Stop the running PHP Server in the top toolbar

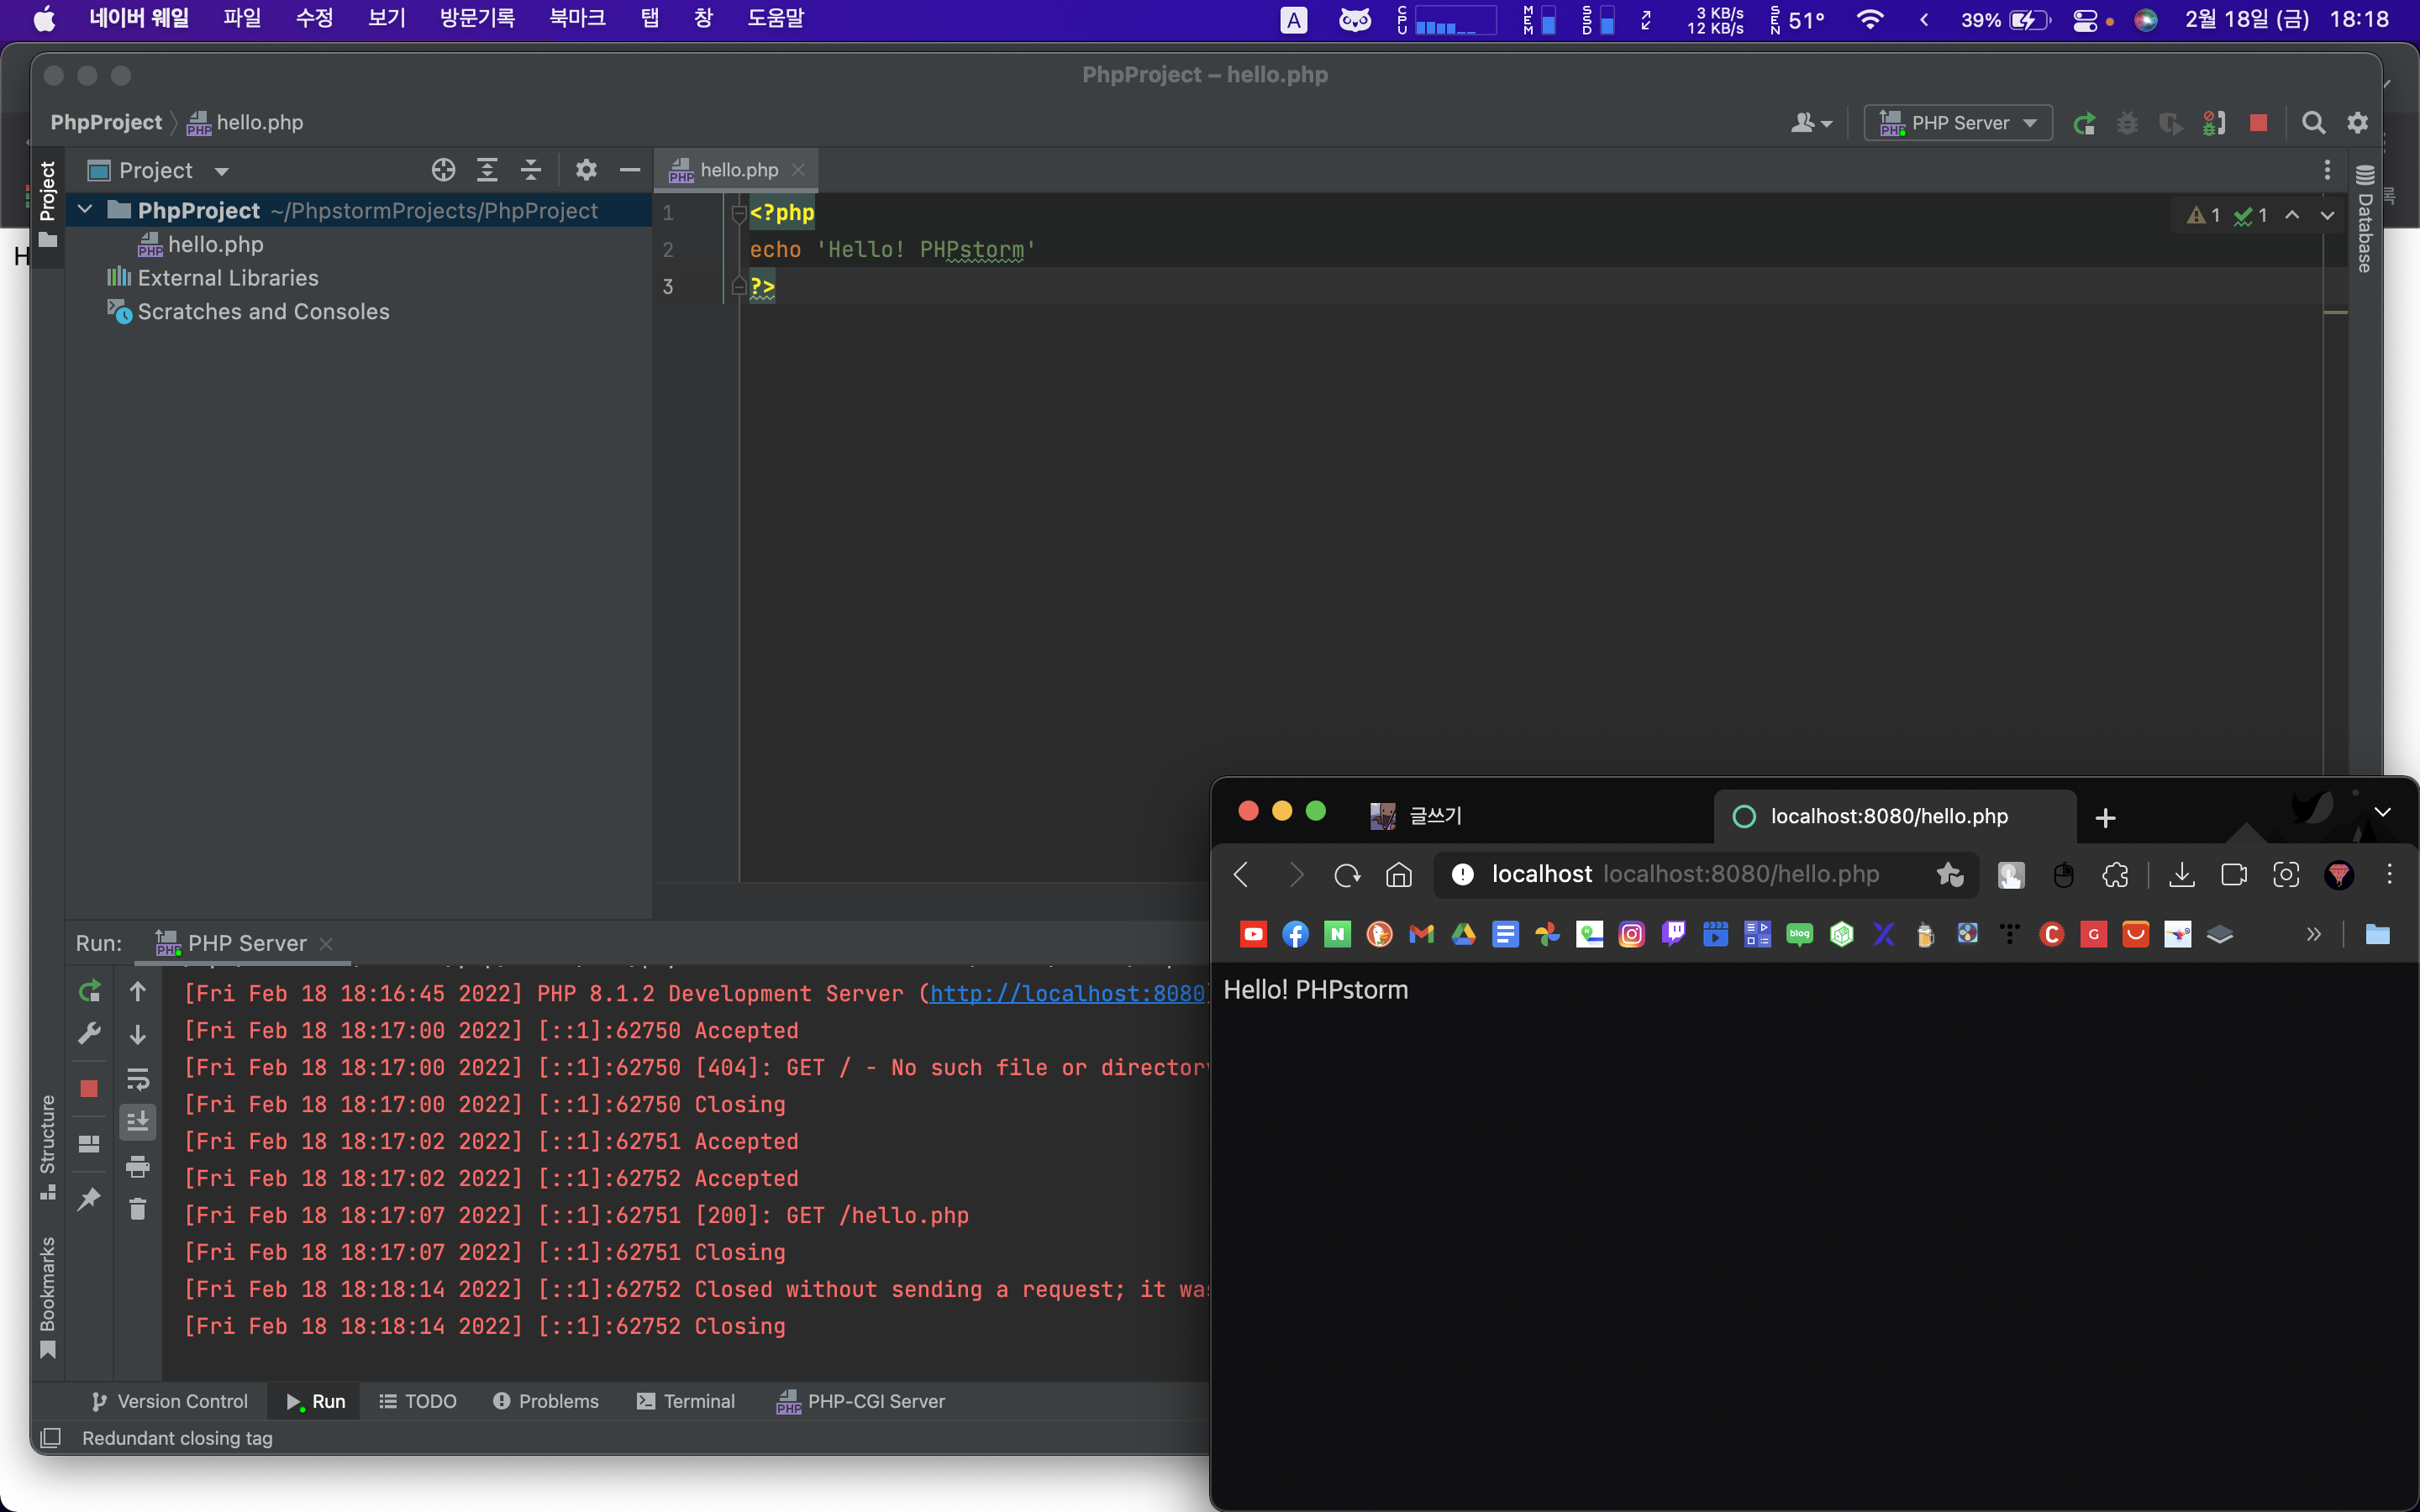2258,123
